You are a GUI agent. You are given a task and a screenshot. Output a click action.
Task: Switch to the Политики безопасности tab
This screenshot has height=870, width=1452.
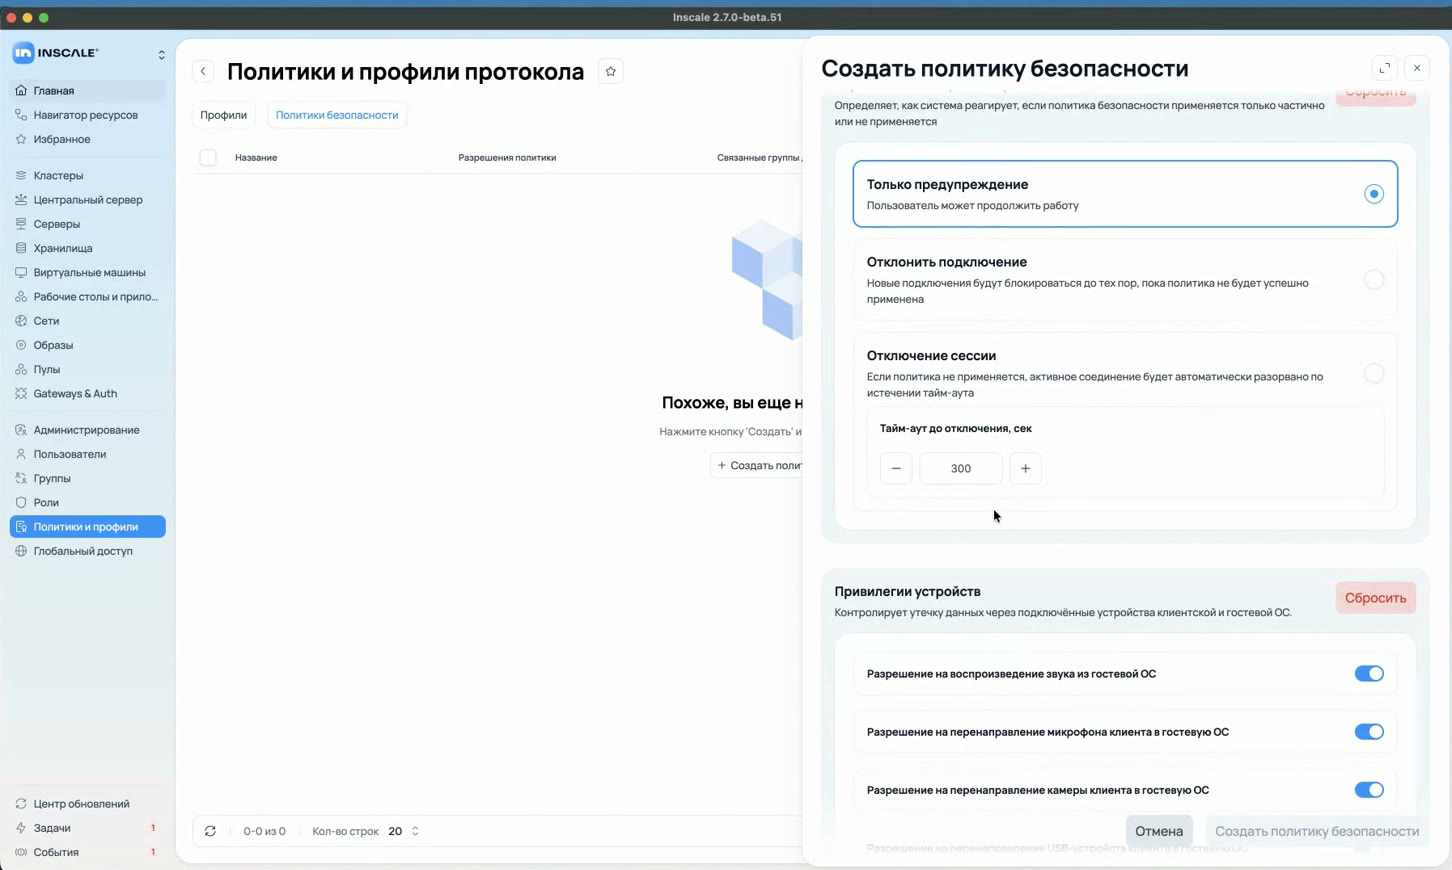tap(337, 115)
